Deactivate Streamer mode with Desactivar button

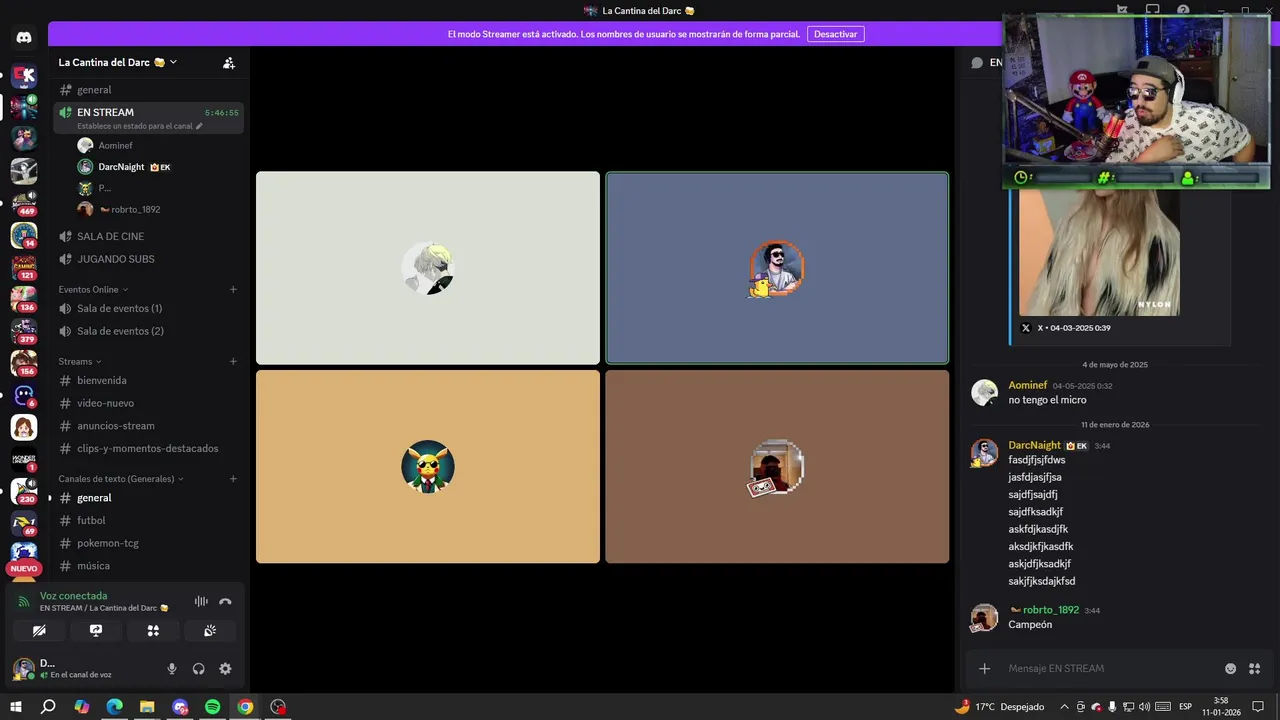(835, 34)
